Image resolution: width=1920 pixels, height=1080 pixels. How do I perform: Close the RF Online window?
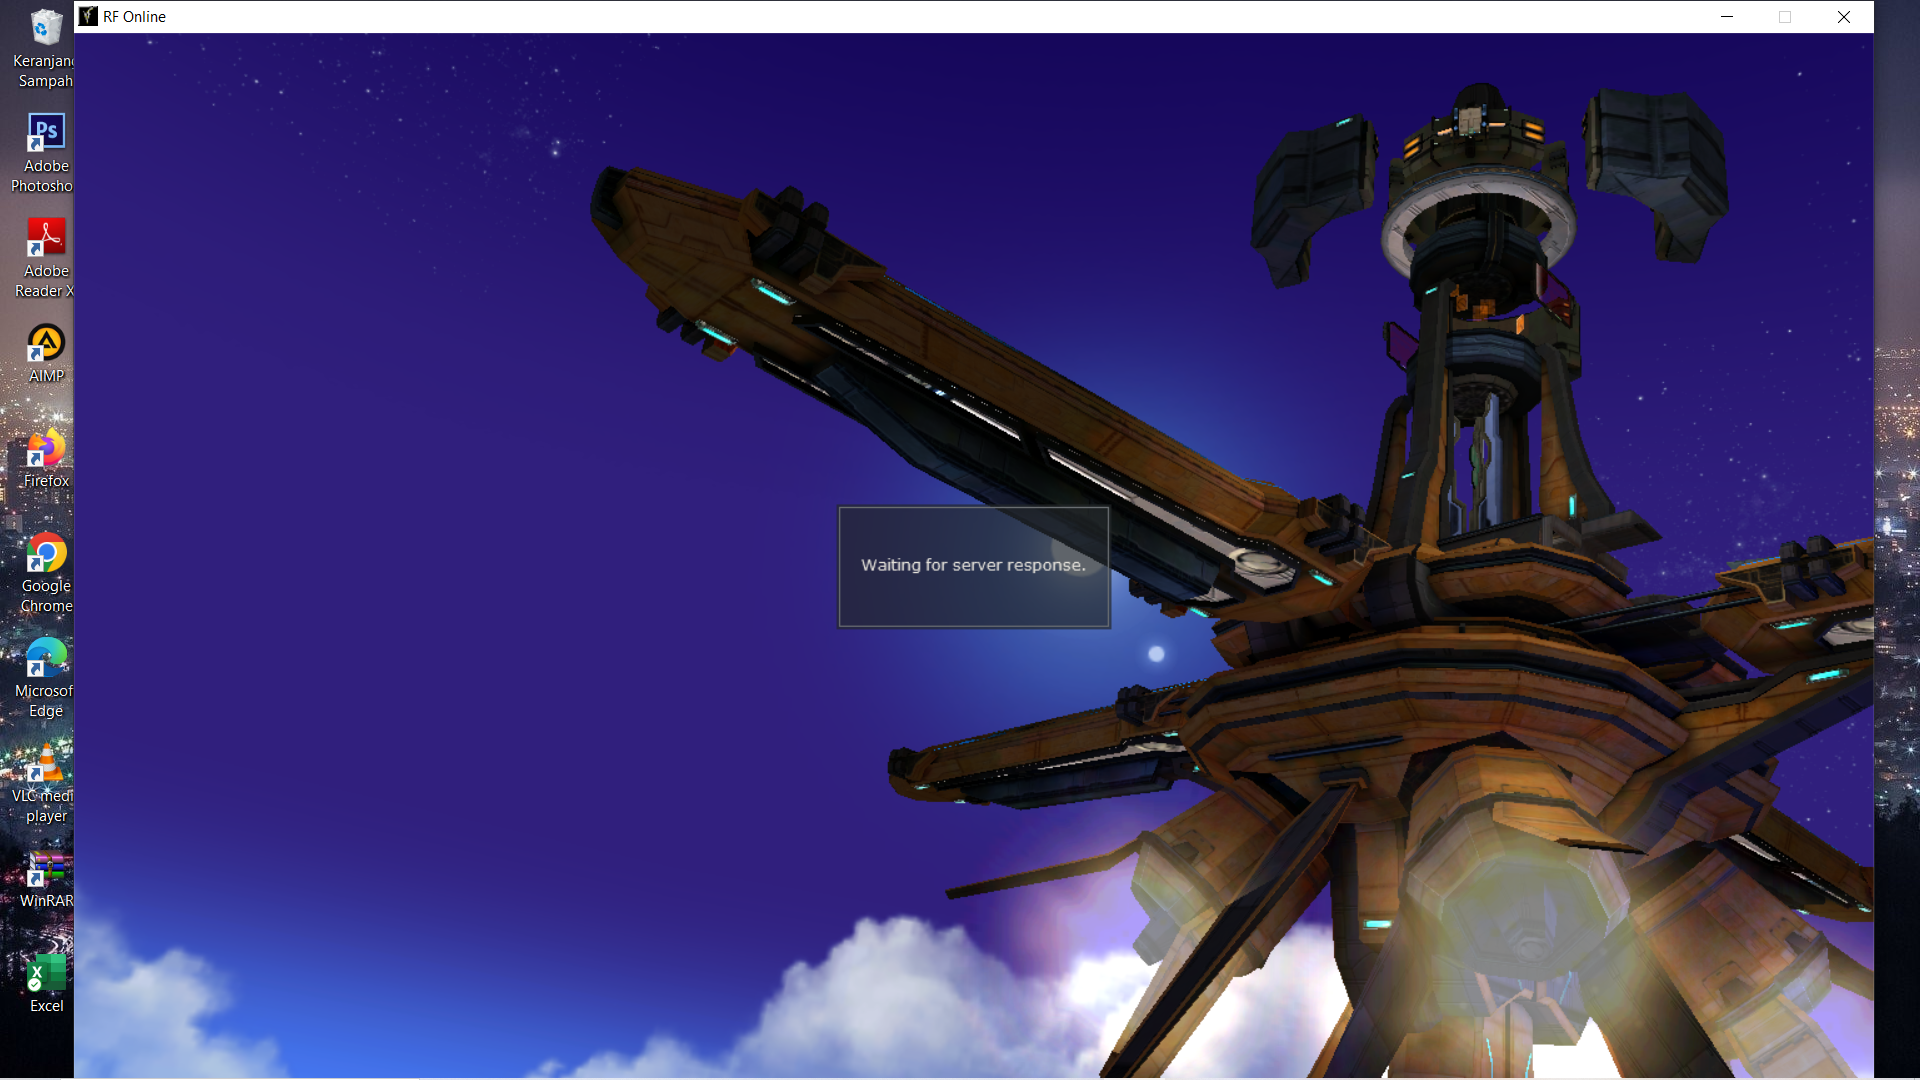(x=1843, y=16)
